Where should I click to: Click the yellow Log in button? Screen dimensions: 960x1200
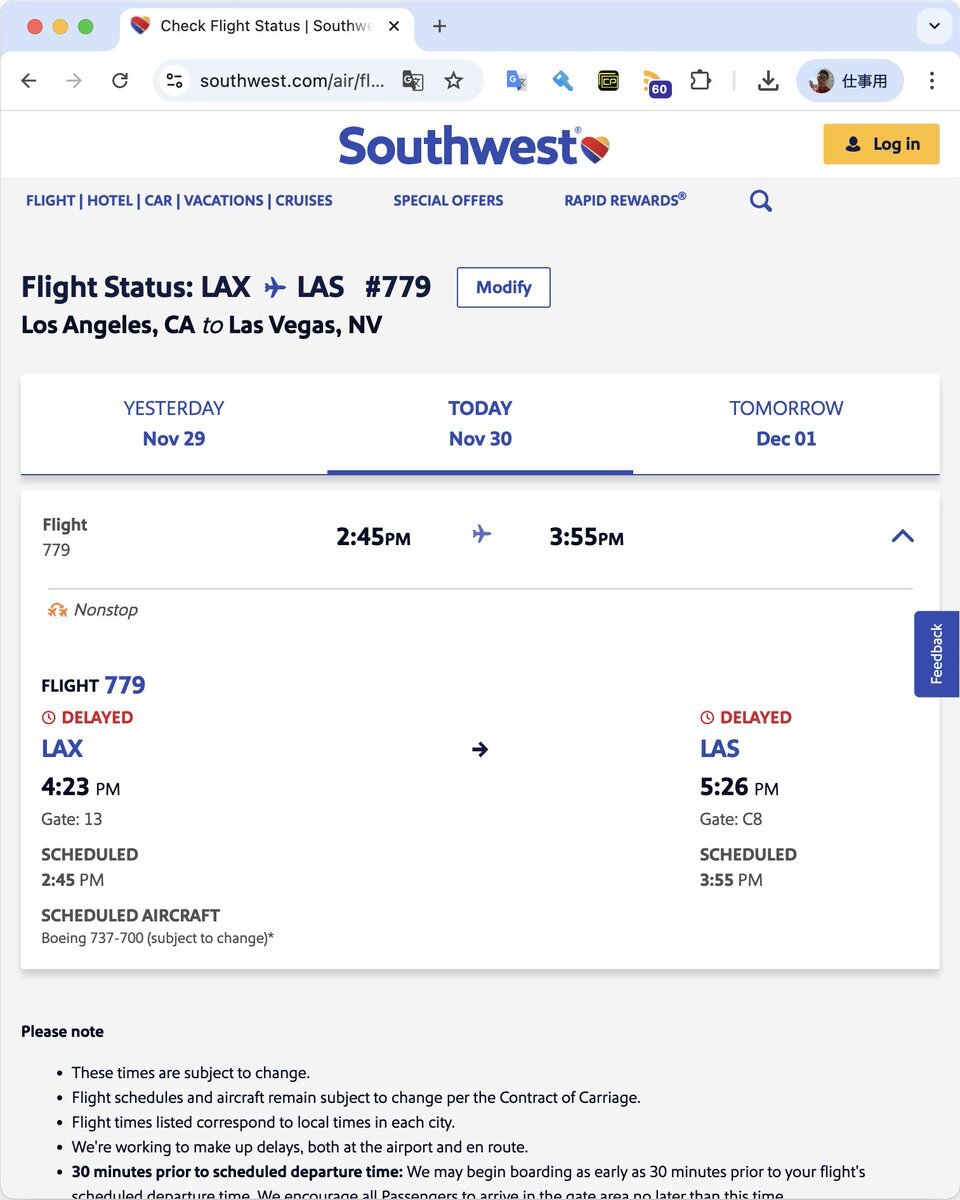[881, 144]
